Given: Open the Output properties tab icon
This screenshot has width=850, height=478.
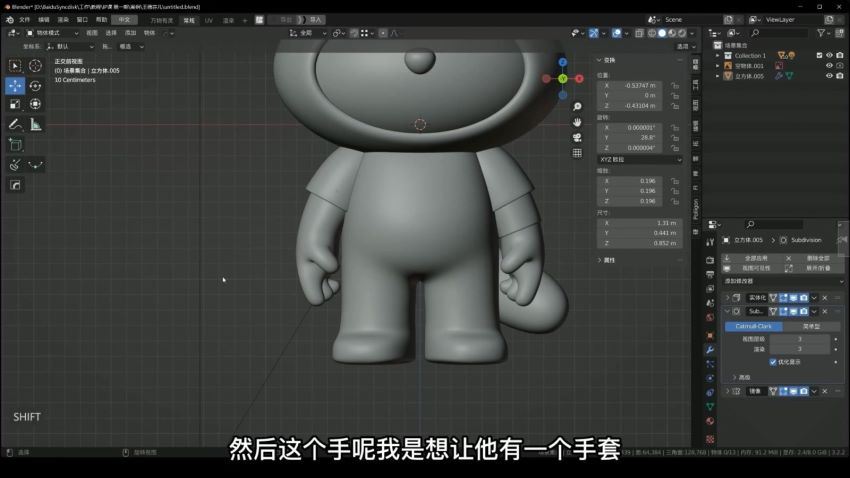Looking at the screenshot, I should [x=710, y=275].
